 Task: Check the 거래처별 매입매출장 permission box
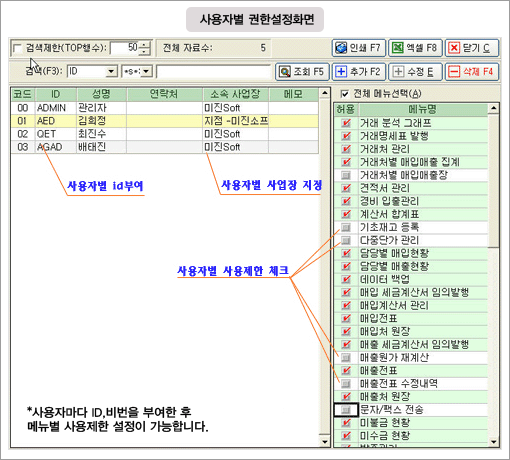(346, 175)
